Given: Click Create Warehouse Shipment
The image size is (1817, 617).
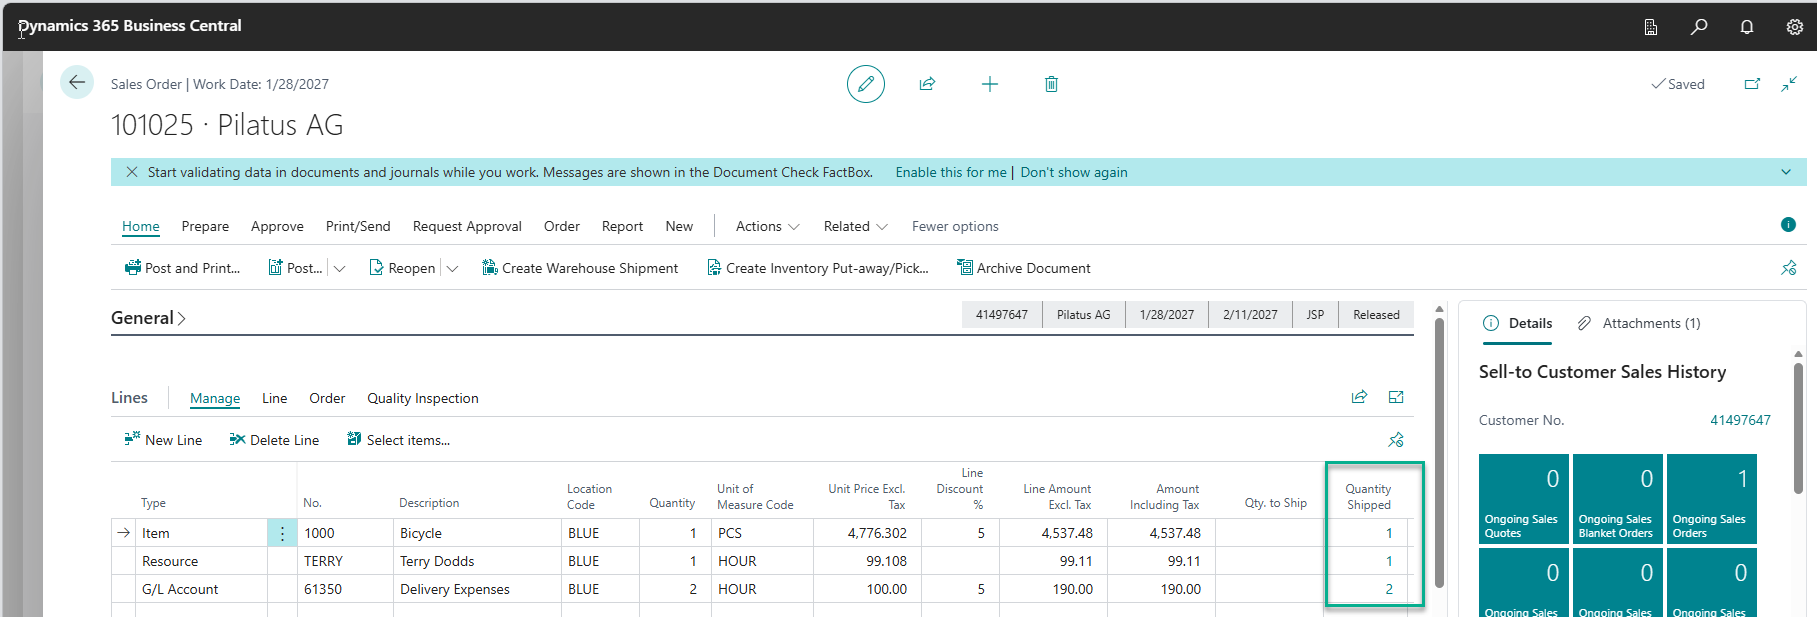Looking at the screenshot, I should 580,268.
